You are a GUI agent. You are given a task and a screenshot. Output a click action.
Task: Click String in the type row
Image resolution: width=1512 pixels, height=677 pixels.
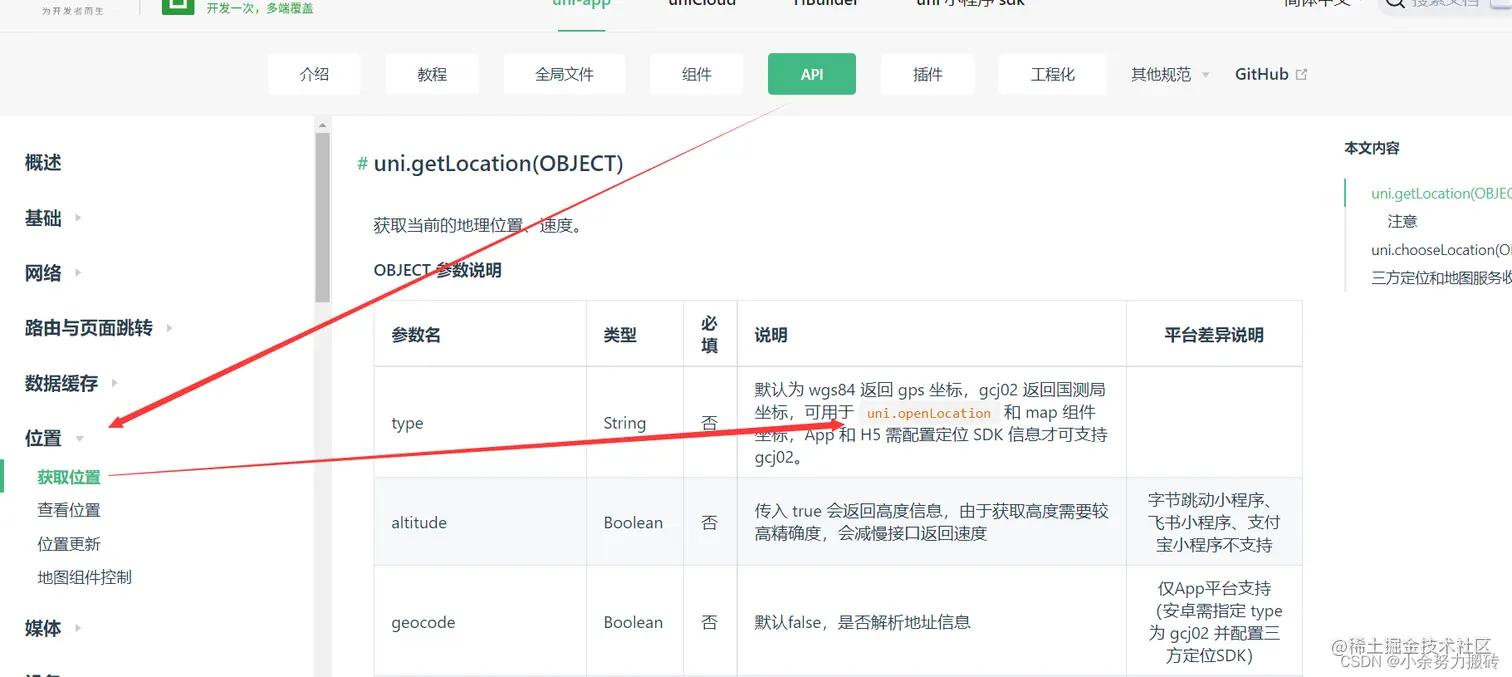click(625, 423)
